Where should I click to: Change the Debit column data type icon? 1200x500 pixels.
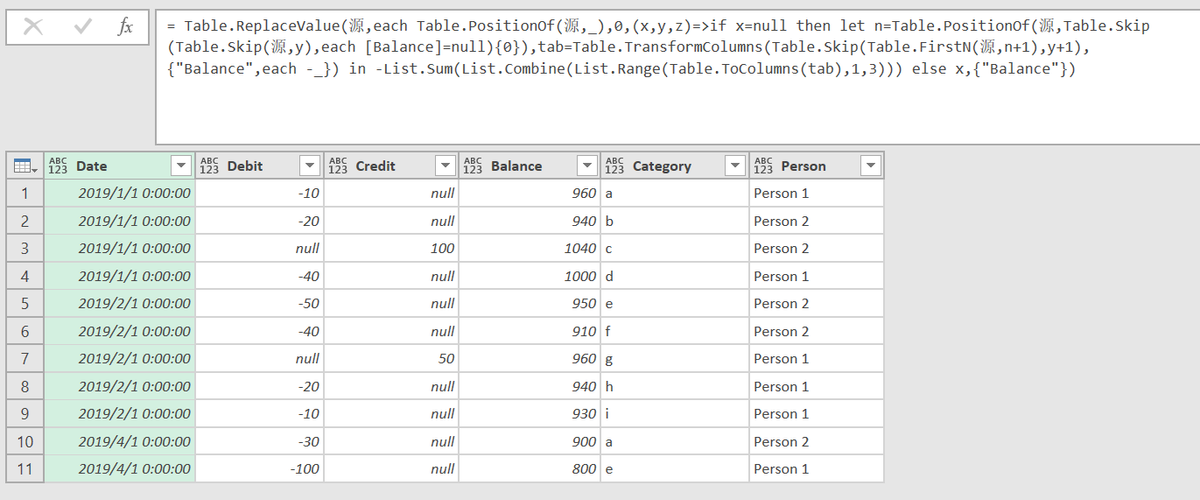210,166
